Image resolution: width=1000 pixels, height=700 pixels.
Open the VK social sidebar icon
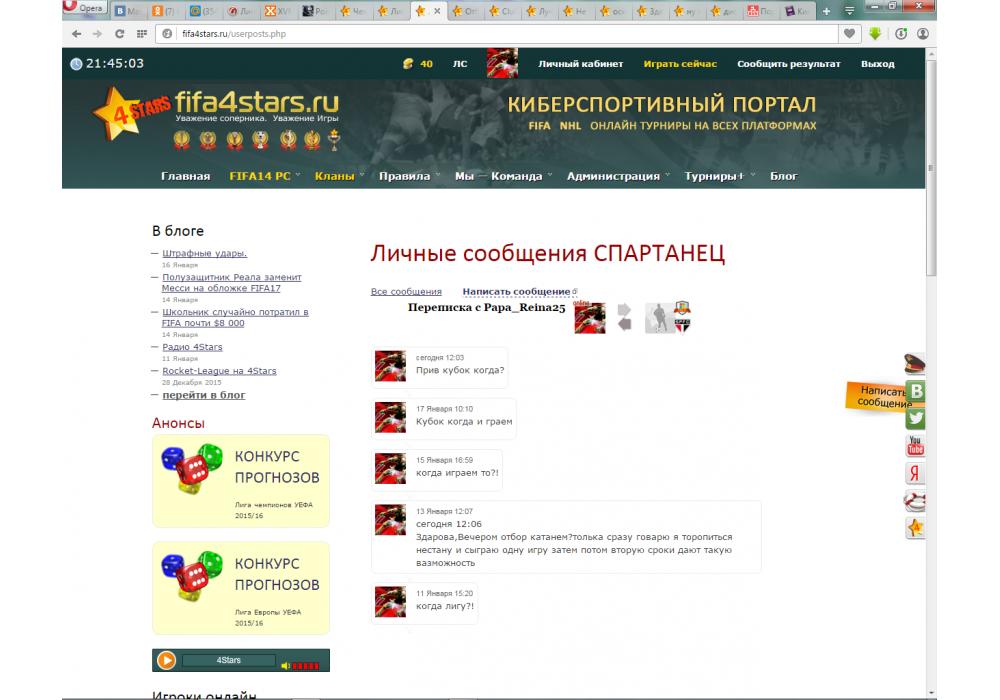(x=915, y=391)
